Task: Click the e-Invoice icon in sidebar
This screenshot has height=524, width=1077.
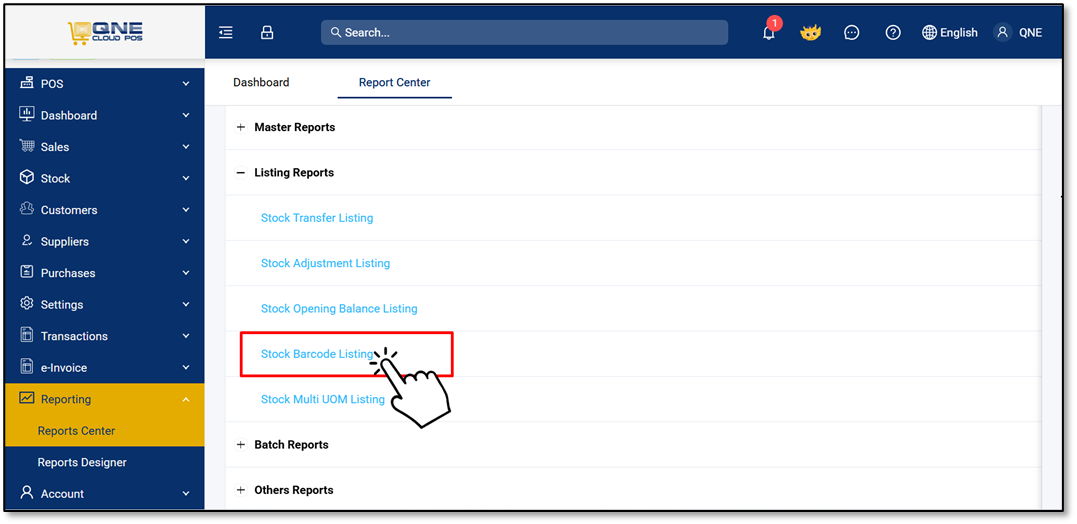Action: (x=27, y=367)
